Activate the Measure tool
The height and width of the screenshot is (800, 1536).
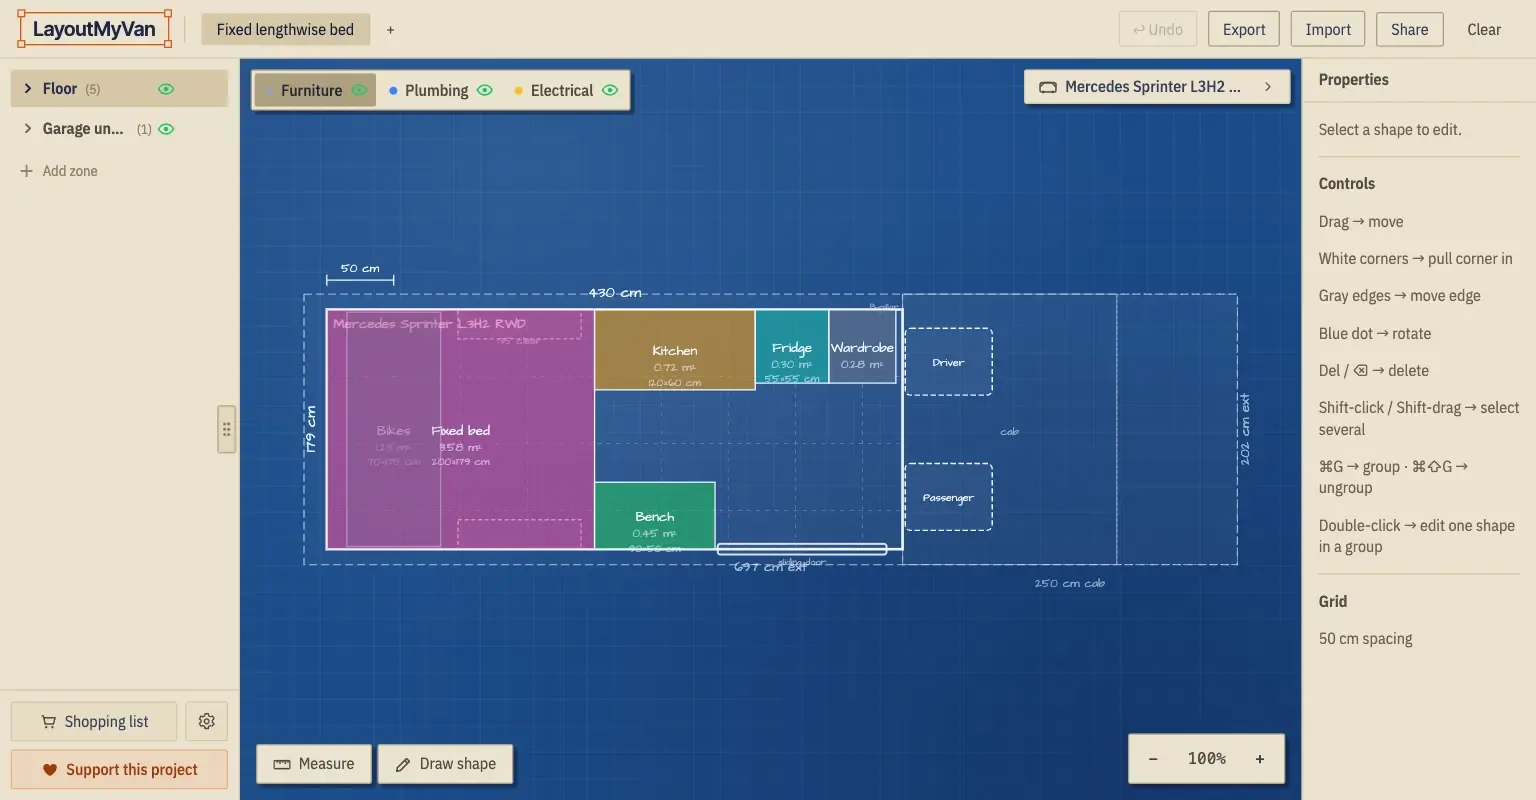pyautogui.click(x=314, y=764)
